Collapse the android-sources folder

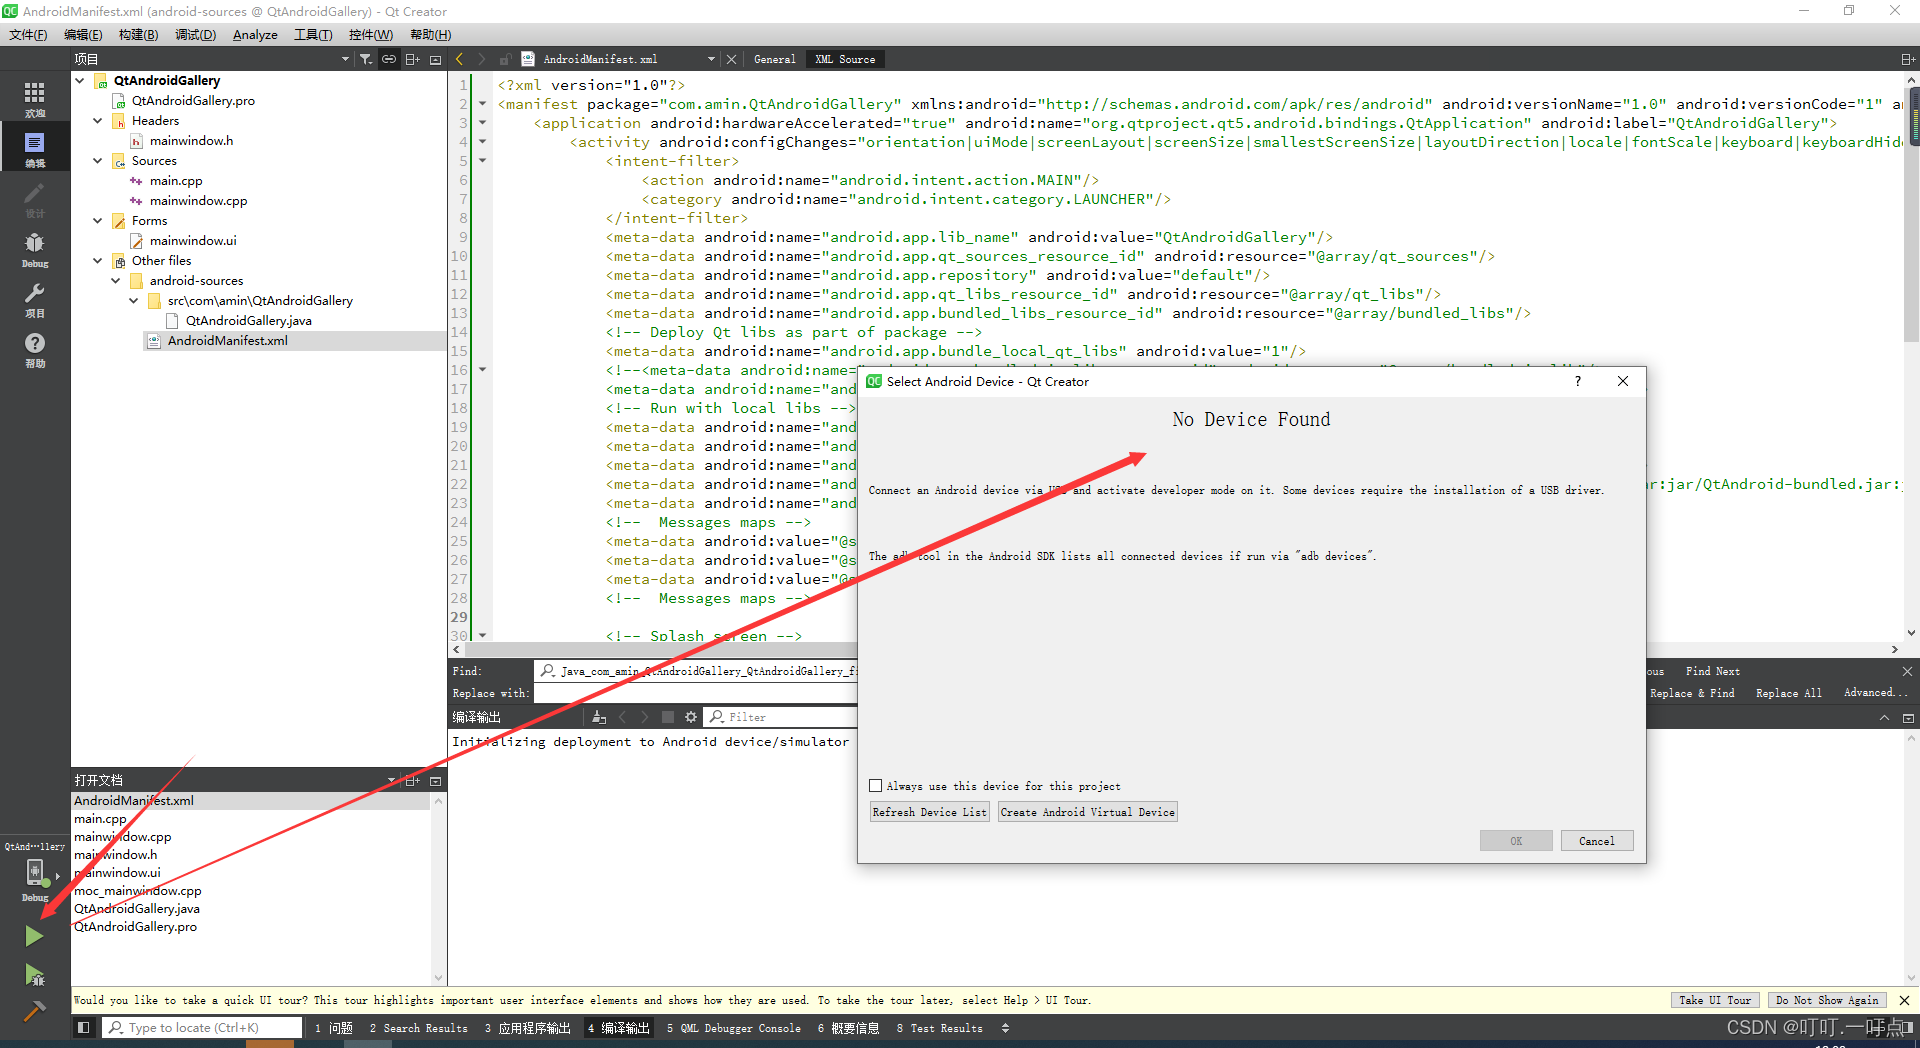[x=116, y=280]
